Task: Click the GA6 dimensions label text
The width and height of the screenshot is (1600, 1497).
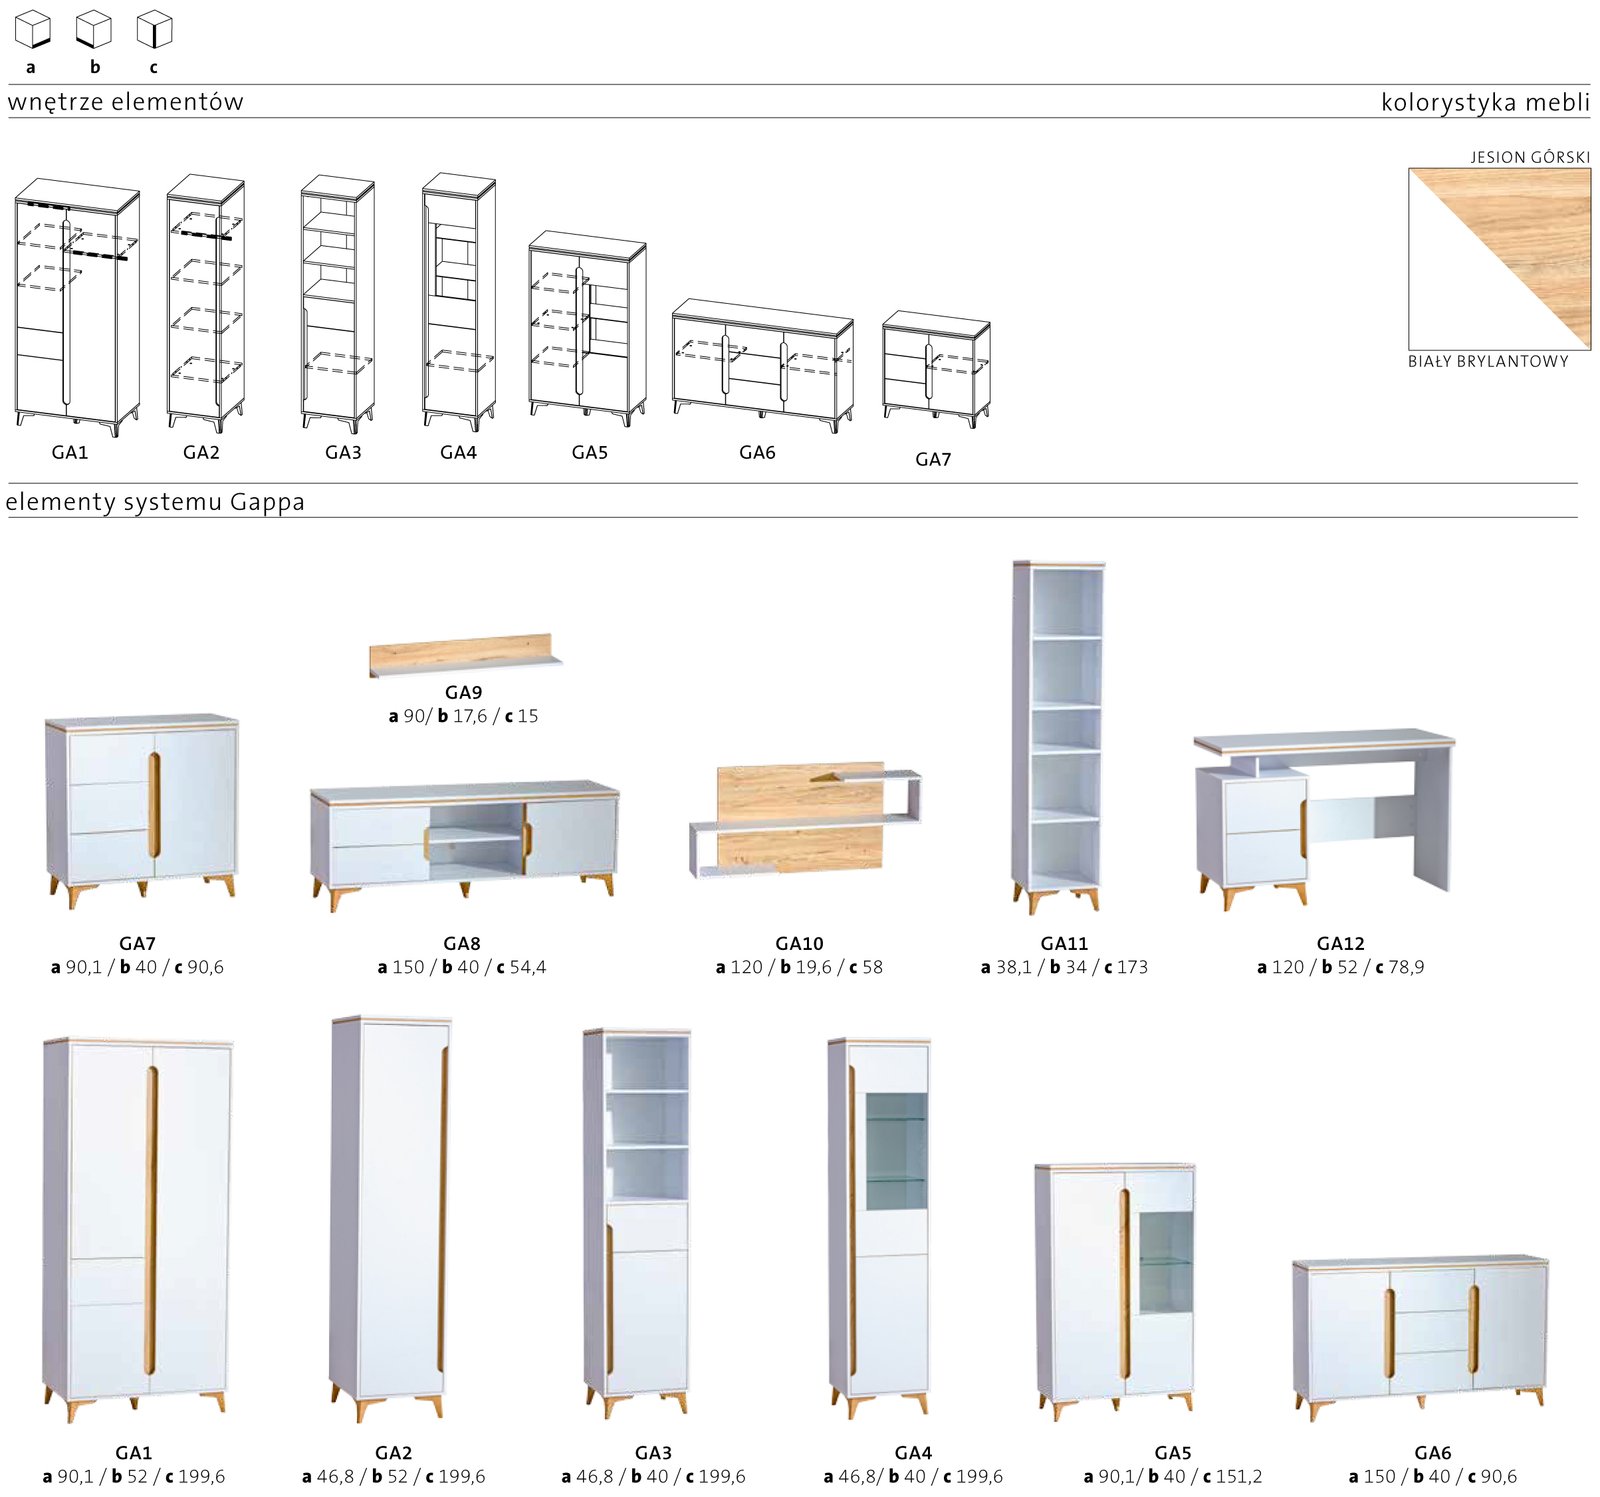Action: point(1432,1476)
